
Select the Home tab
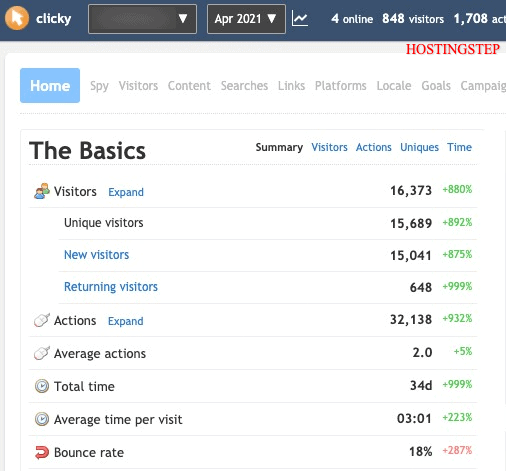(x=50, y=85)
